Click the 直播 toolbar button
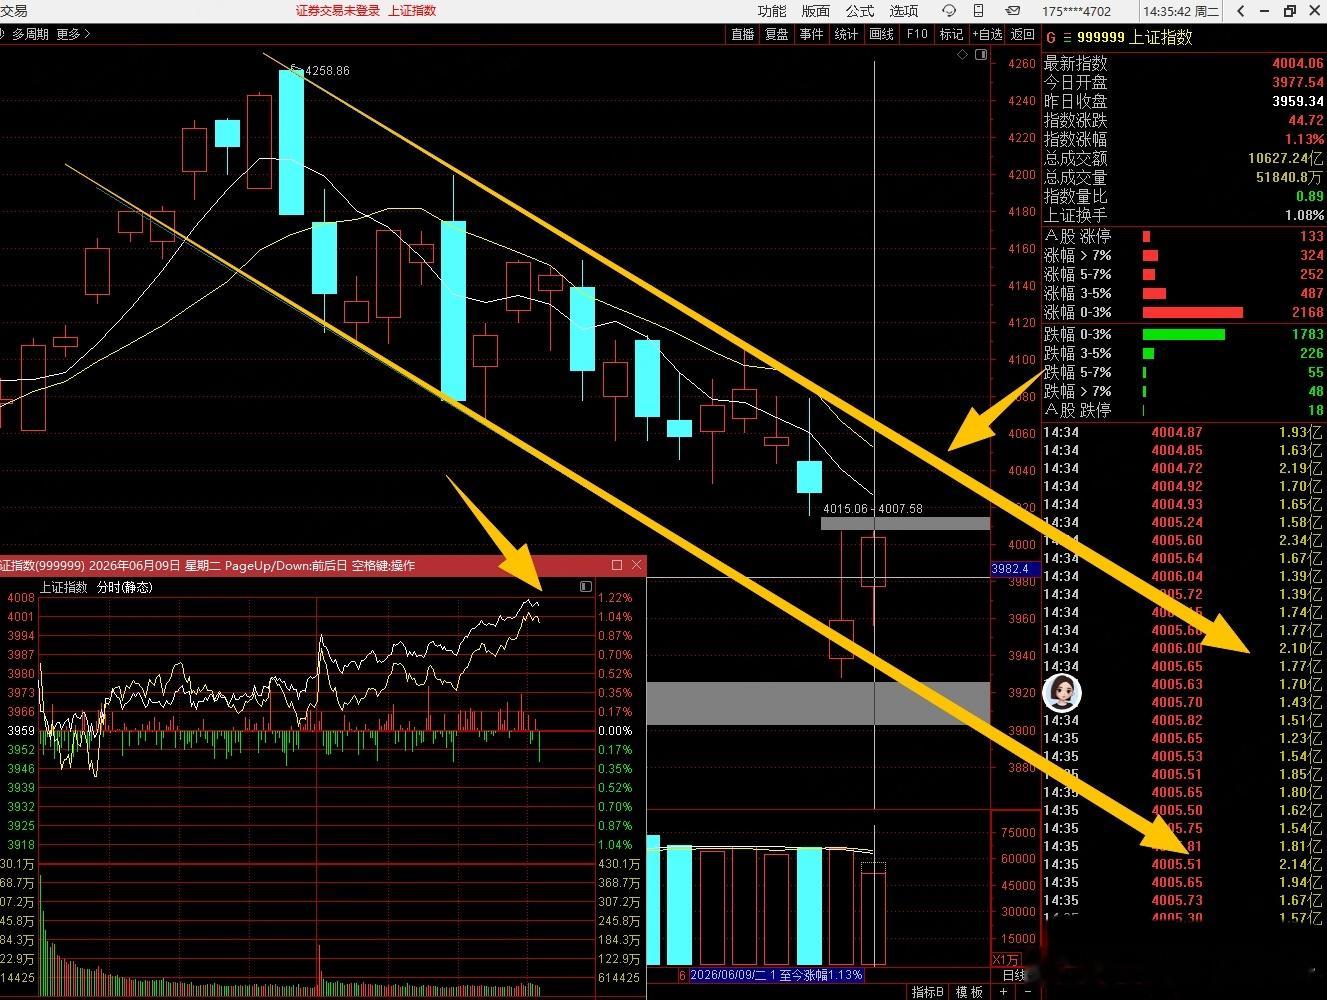This screenshot has width=1327, height=1000. [743, 34]
